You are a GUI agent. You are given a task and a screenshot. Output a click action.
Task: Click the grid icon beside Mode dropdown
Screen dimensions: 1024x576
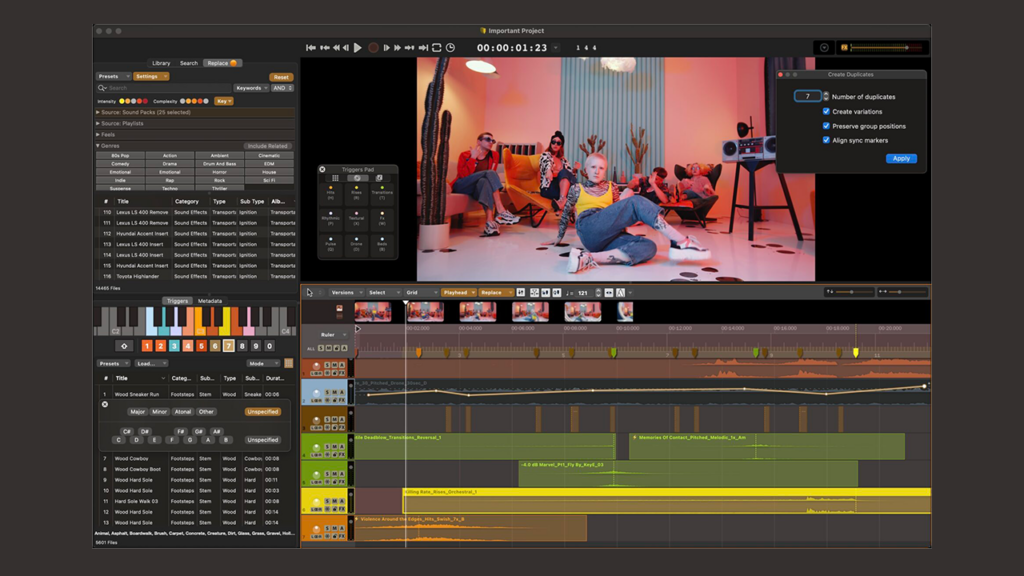[x=289, y=363]
